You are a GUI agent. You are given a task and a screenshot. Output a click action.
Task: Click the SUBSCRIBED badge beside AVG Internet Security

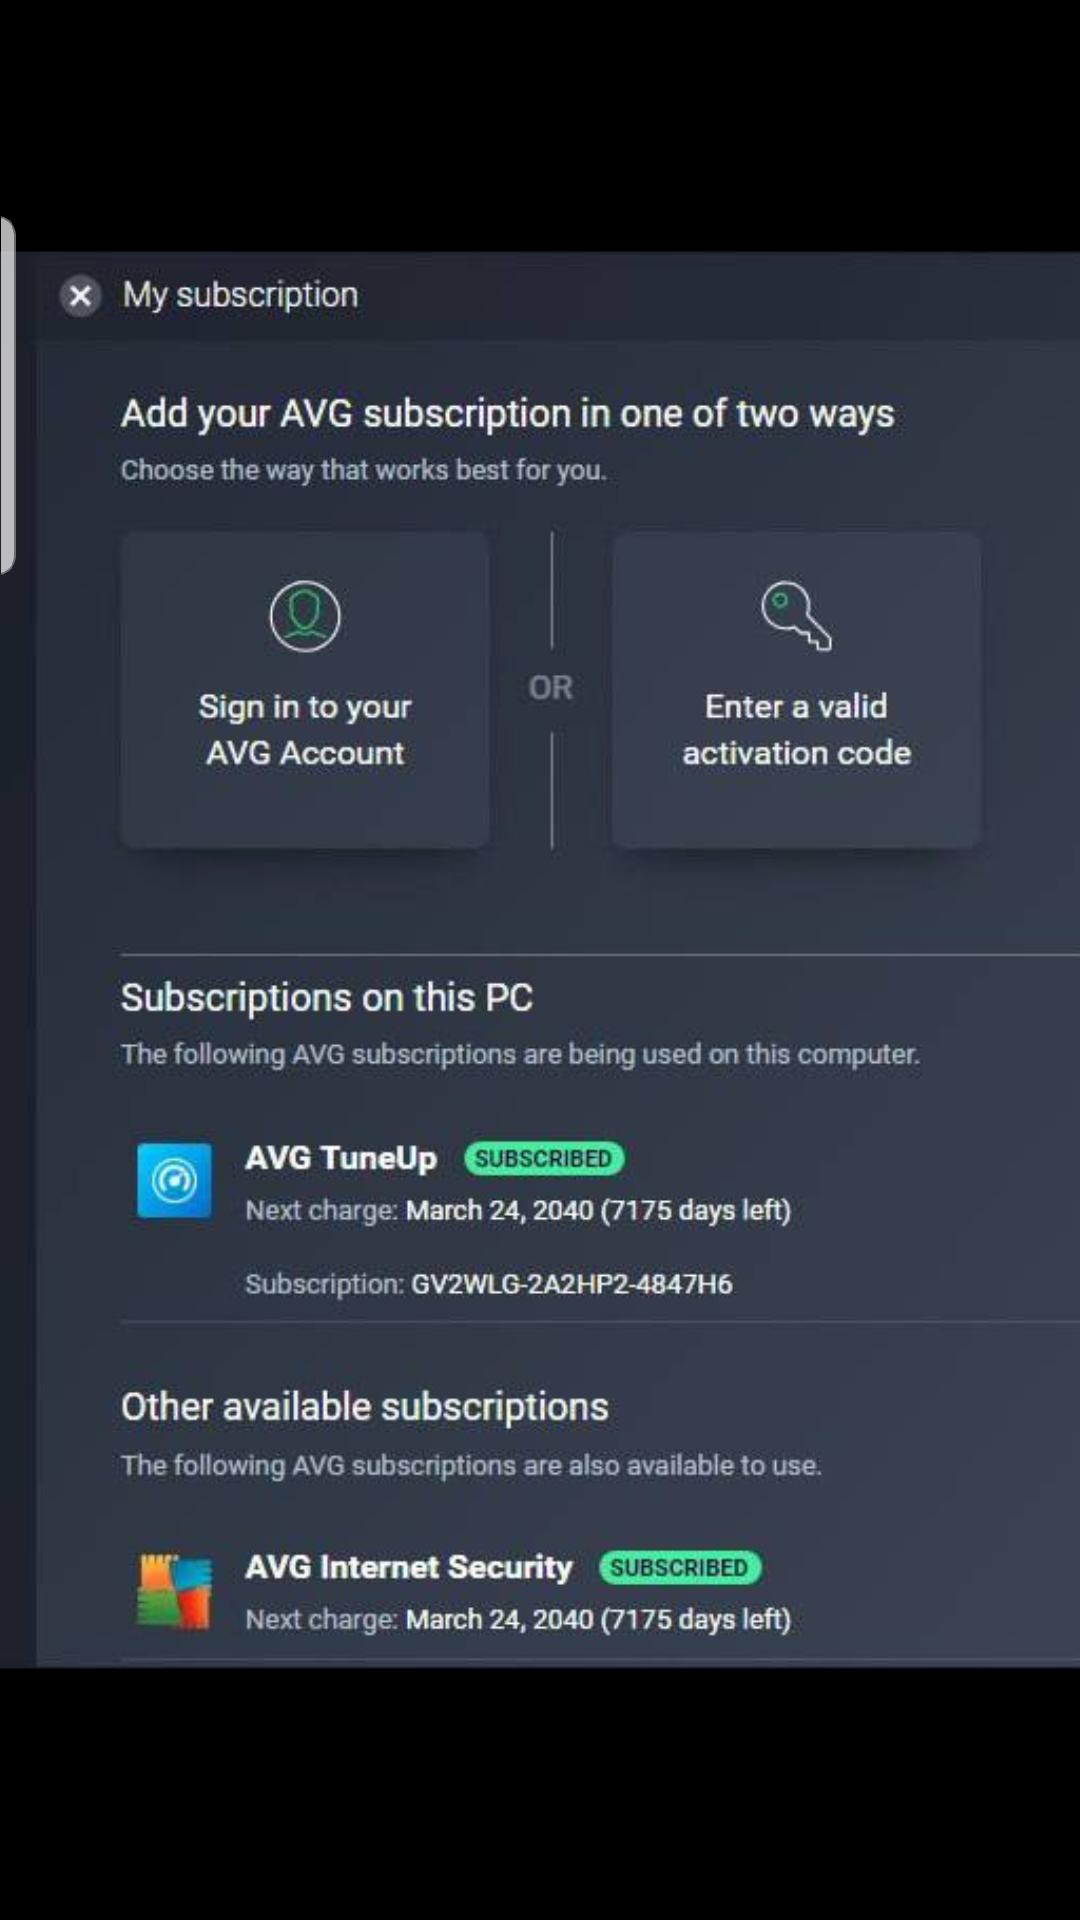[x=679, y=1567]
